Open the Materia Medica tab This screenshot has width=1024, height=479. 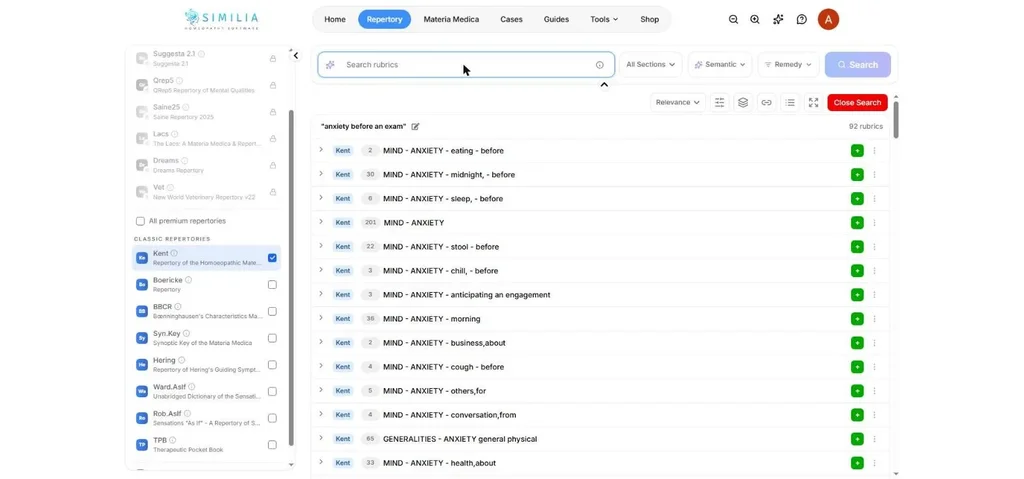[451, 20]
